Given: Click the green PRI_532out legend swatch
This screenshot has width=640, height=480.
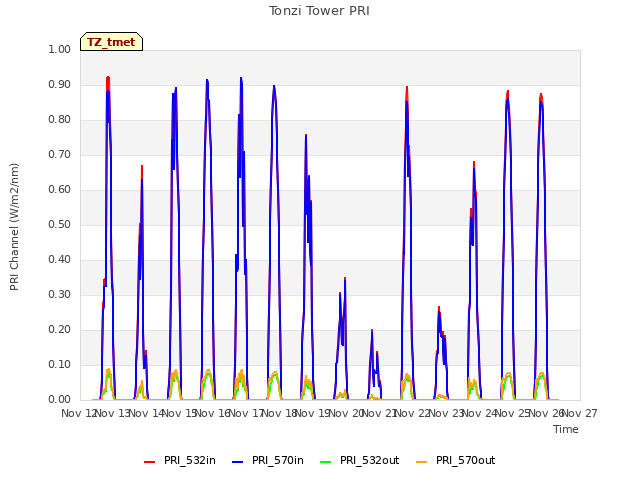Looking at the screenshot, I should [326, 462].
